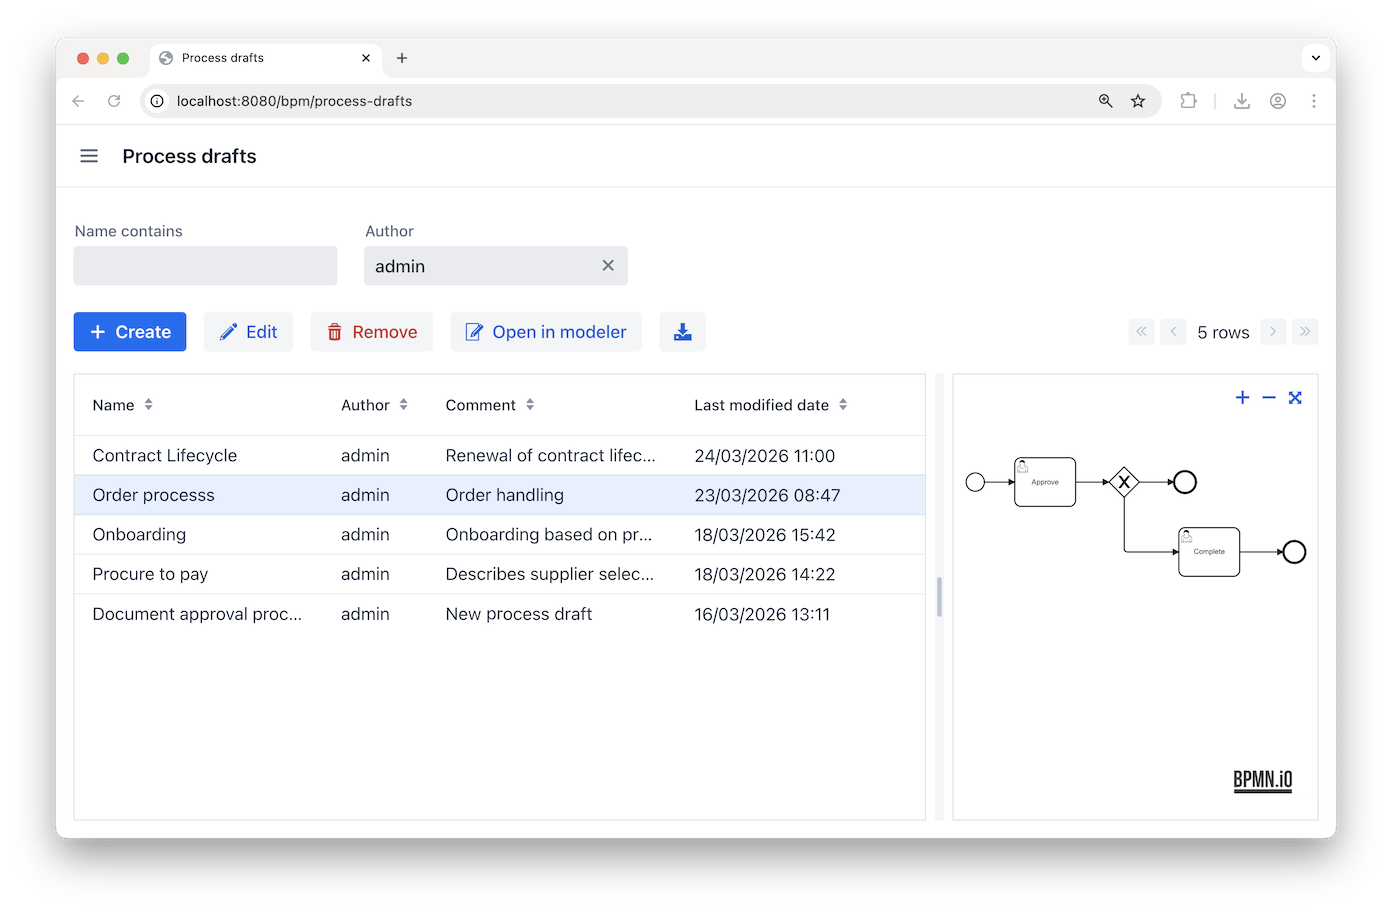Clear the Author filter value
Screen dimensions: 1392x912
[x=608, y=266]
